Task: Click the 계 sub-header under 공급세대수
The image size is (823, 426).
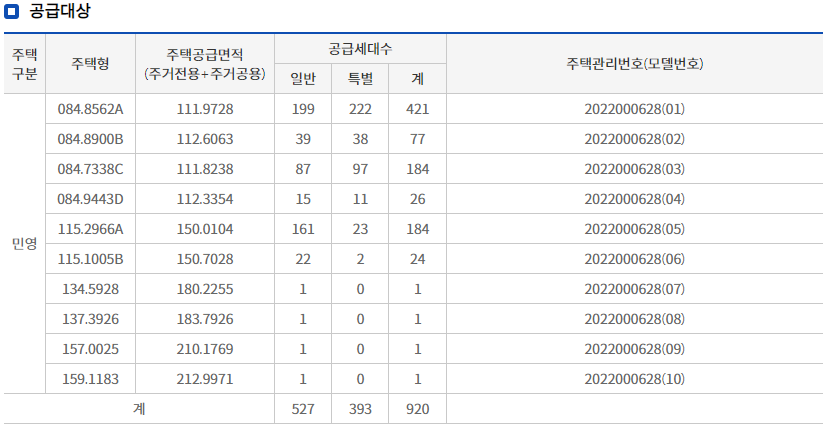Action: tap(418, 79)
